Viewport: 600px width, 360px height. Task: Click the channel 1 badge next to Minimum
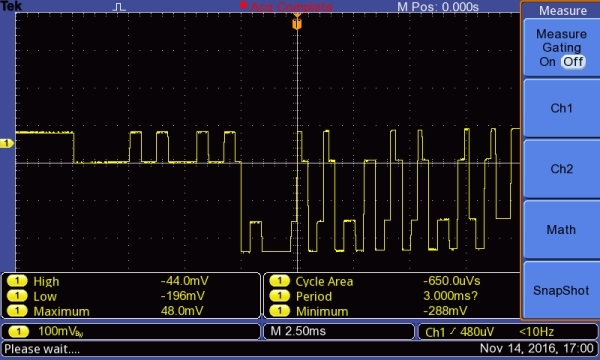279,311
